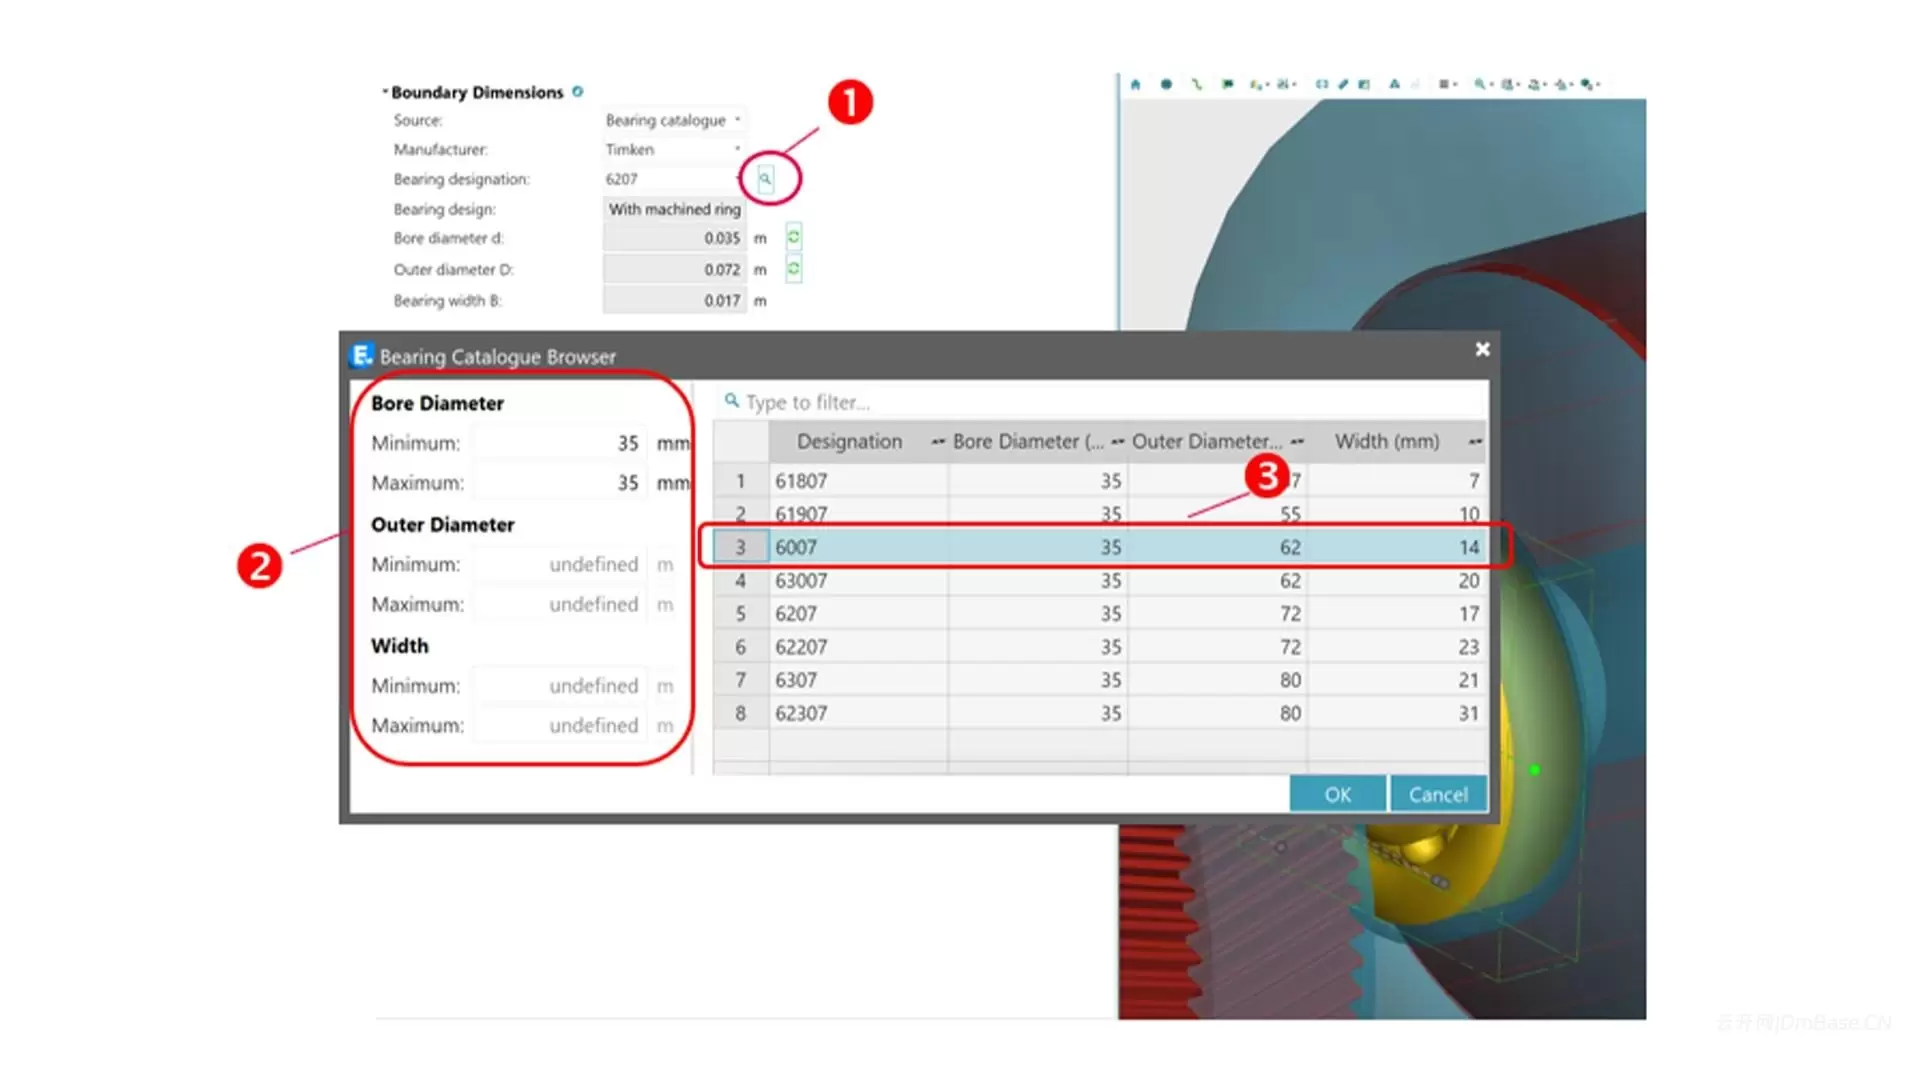Click the green flag icon in viewport toolbar
This screenshot has width=1920, height=1080.
point(1228,84)
